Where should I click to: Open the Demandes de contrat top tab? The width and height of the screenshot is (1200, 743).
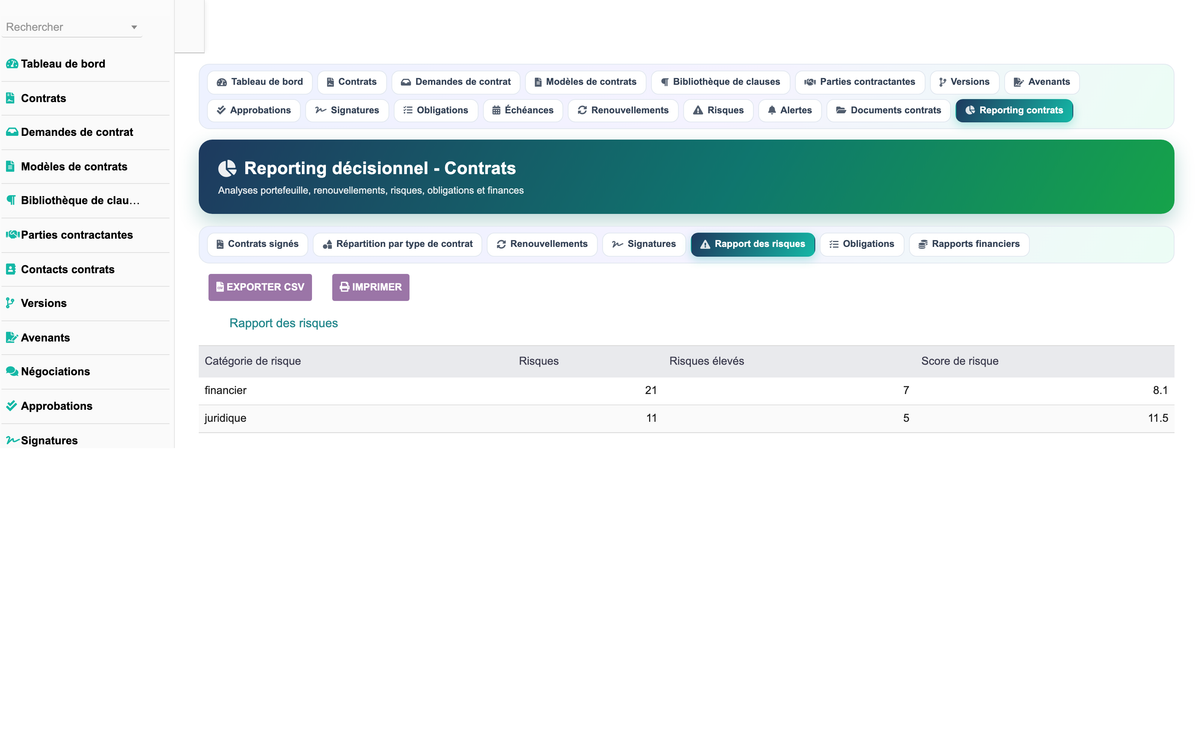click(456, 82)
